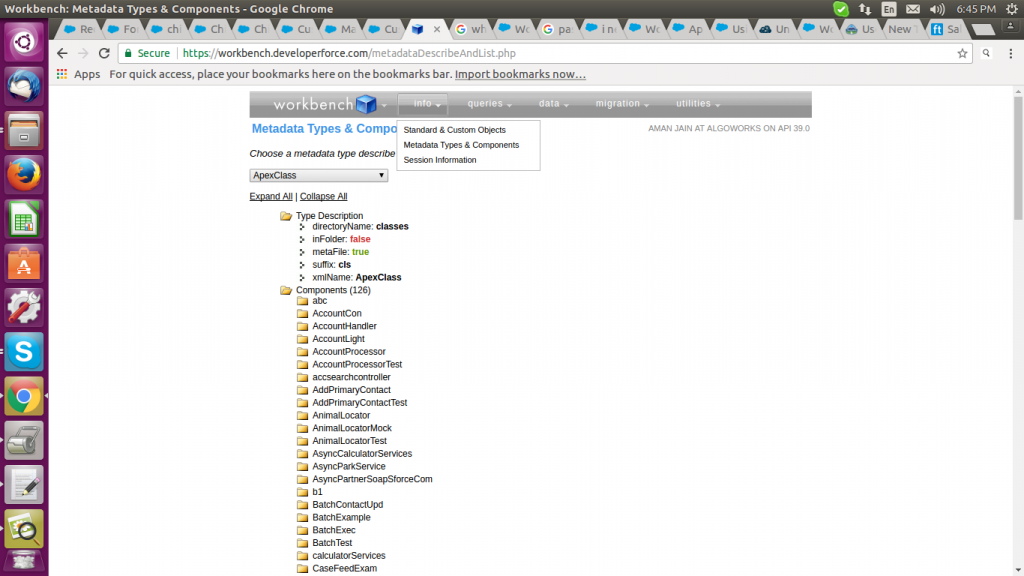Viewport: 1024px width, 576px height.
Task: Open keyboard language En indicator
Action: pos(889,9)
